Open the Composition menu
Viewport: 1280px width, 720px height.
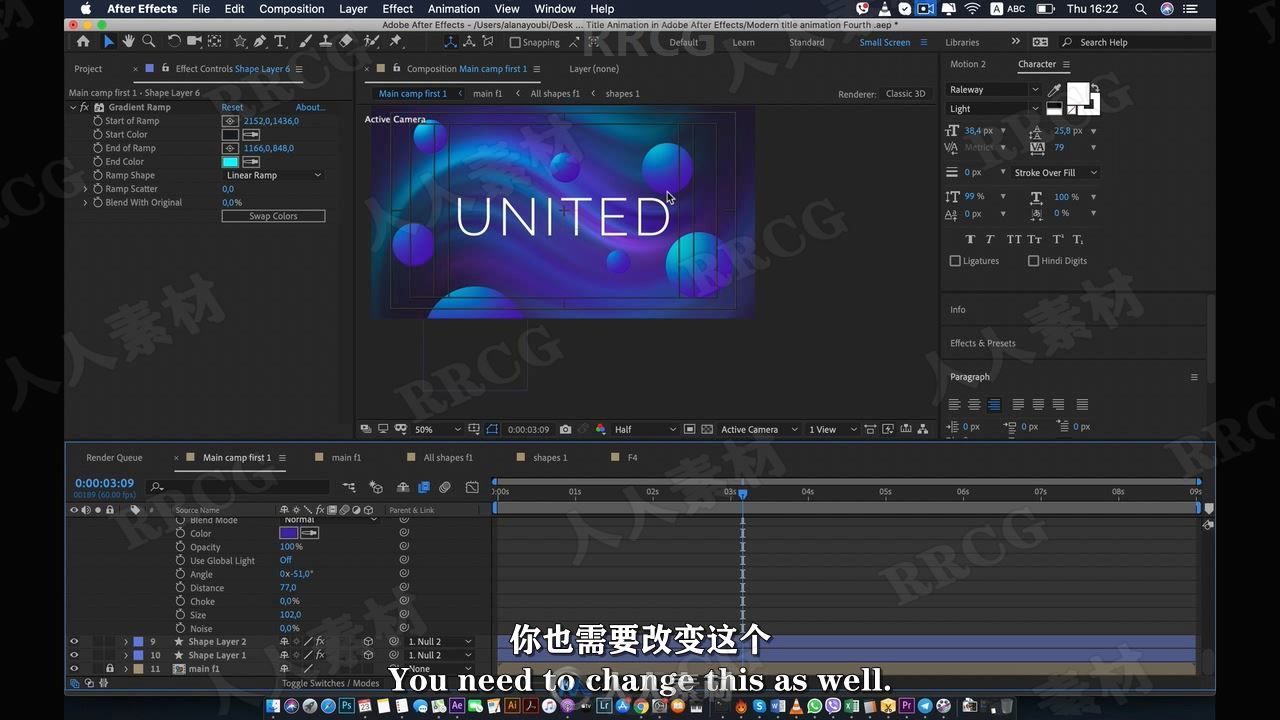291,9
